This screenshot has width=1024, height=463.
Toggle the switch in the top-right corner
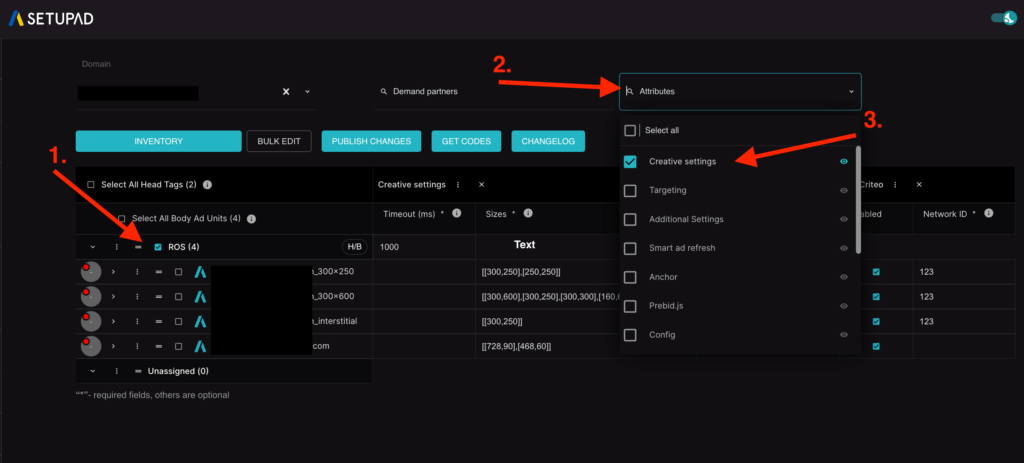(1001, 18)
